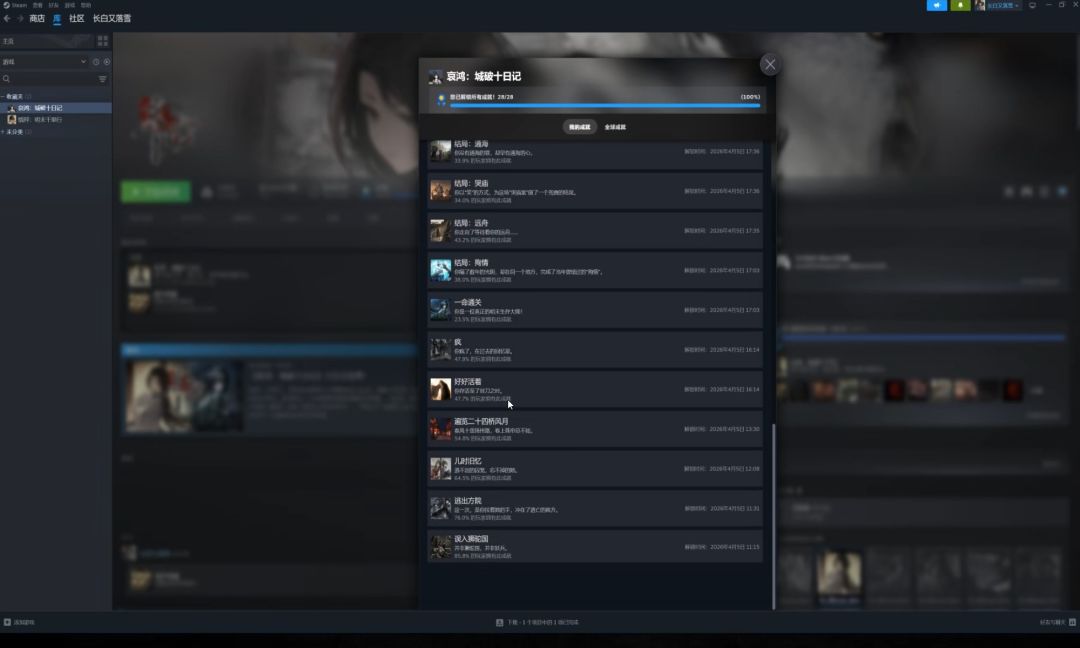Select the 遍览二十四桥风月 achievement title
The image size is (1080, 648).
pyautogui.click(x=481, y=421)
